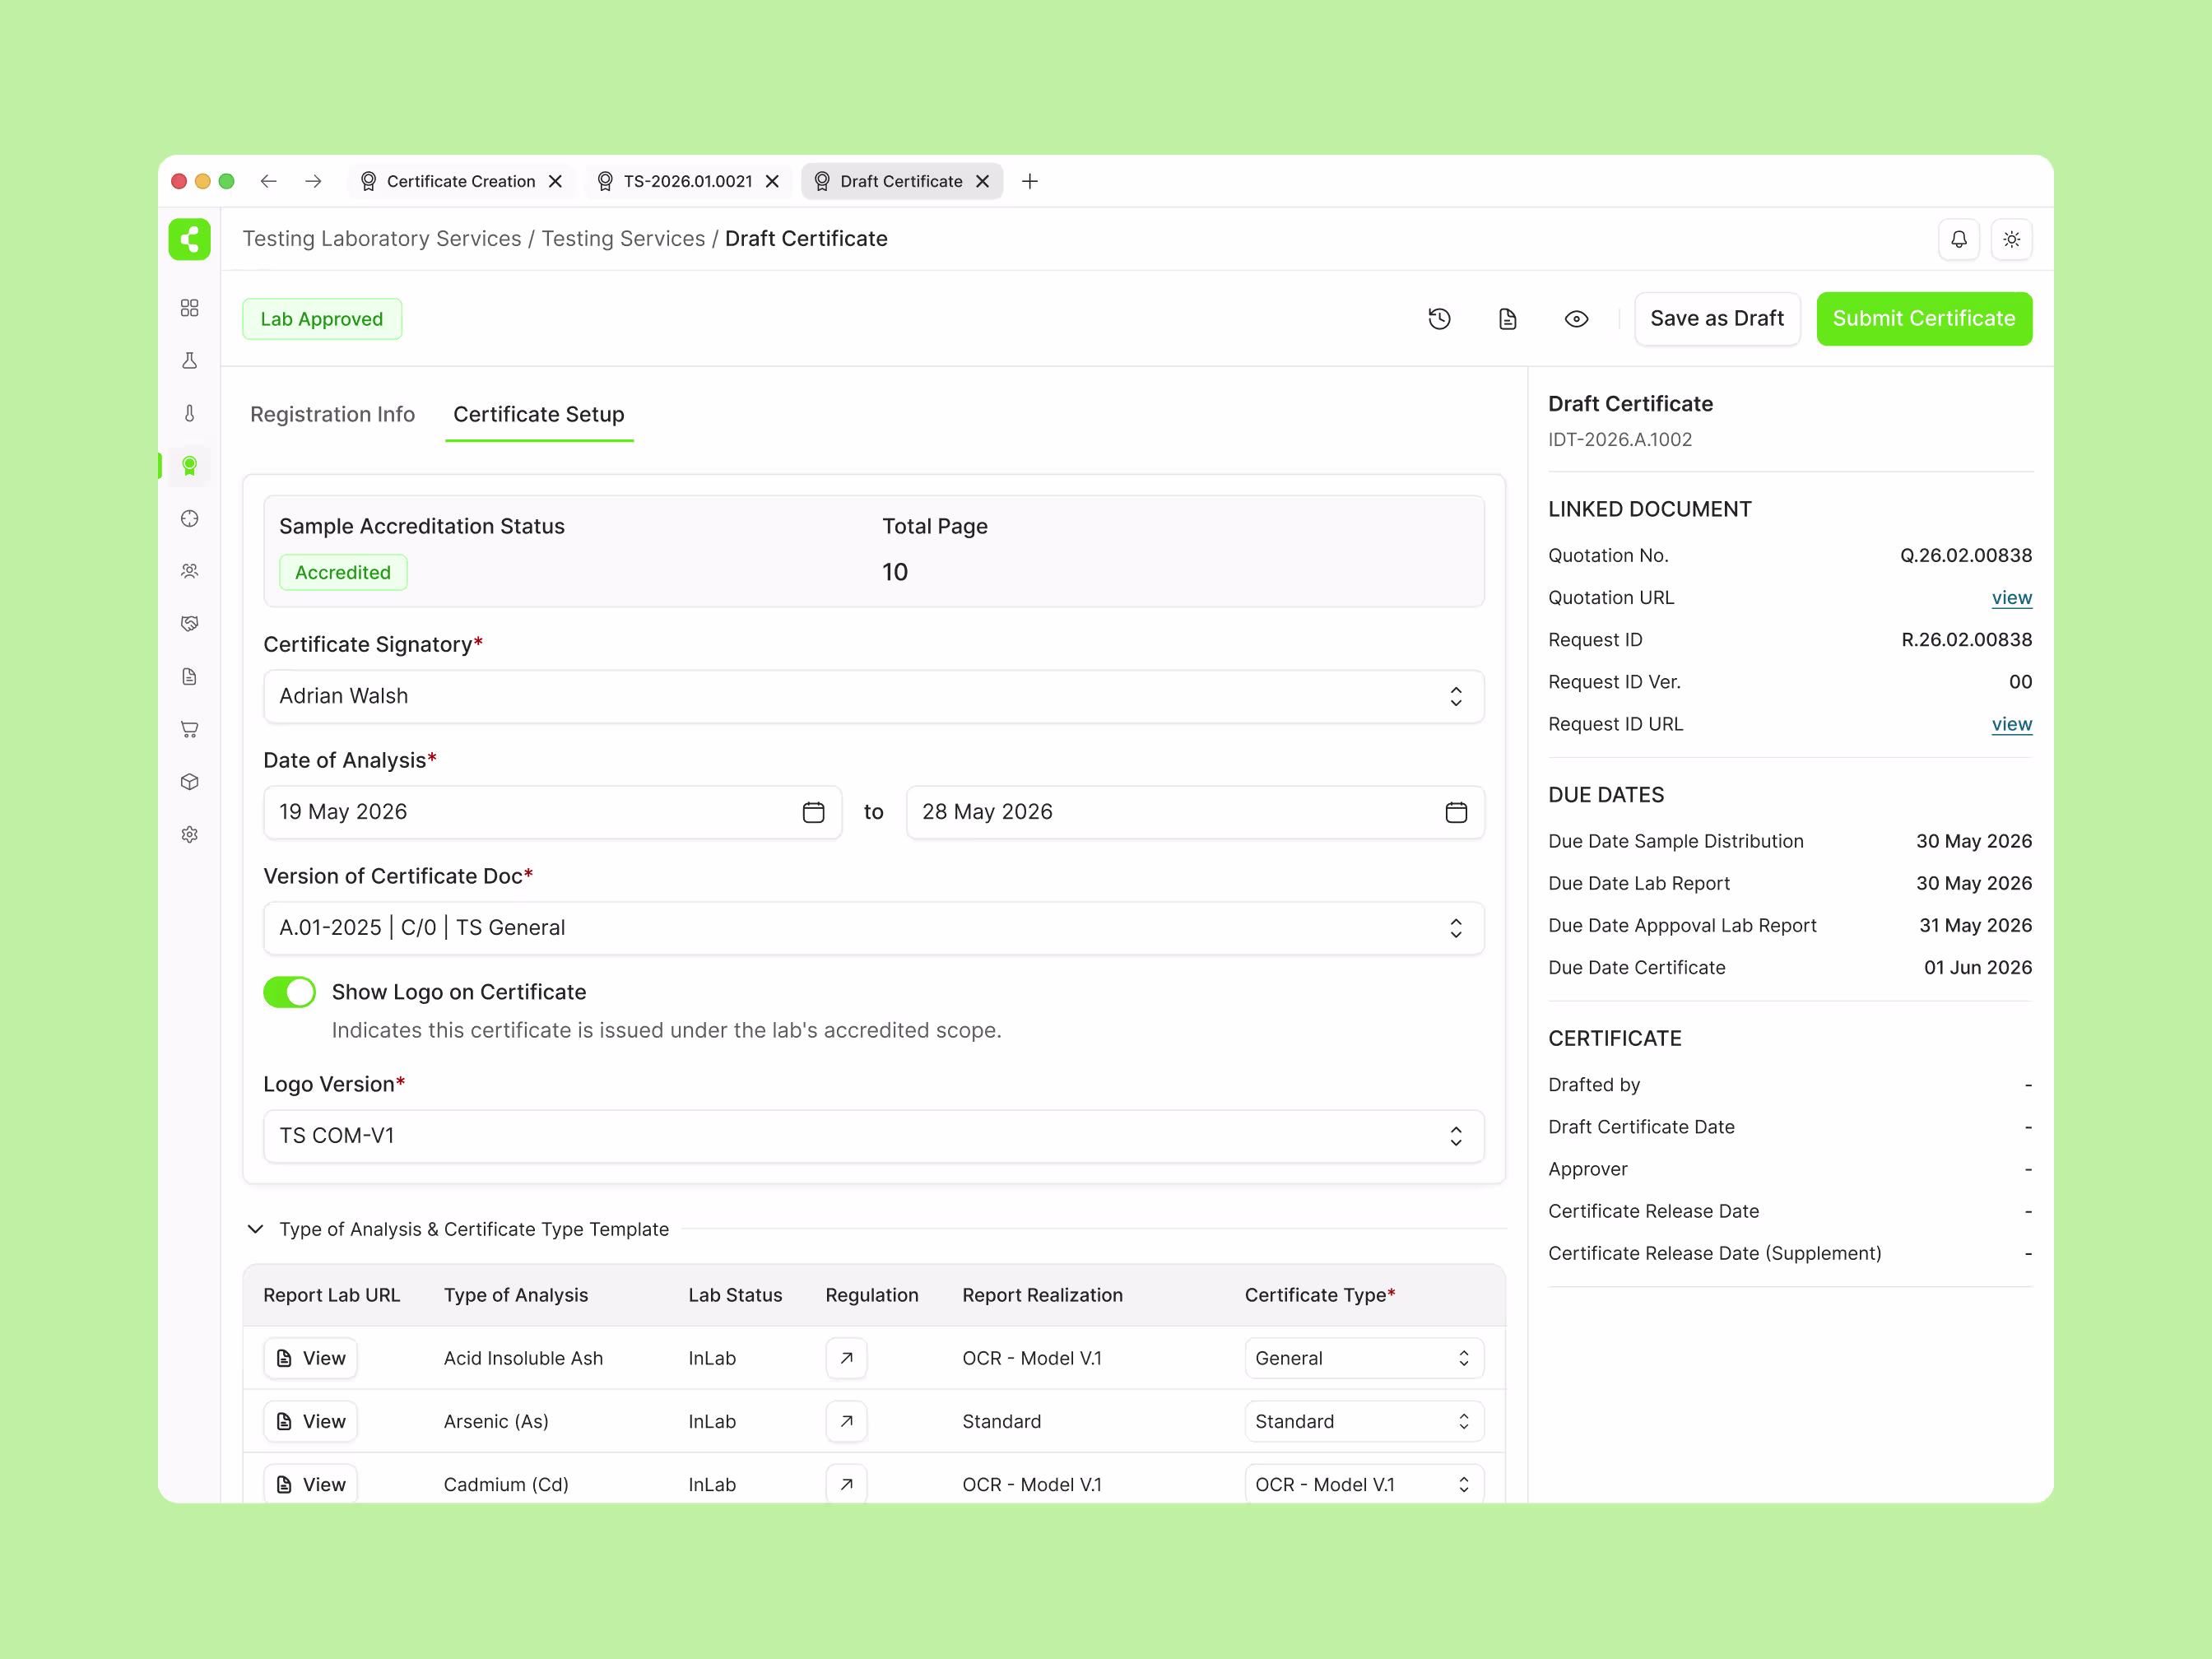Toggle Show Logo on Certificate switch

click(x=289, y=992)
